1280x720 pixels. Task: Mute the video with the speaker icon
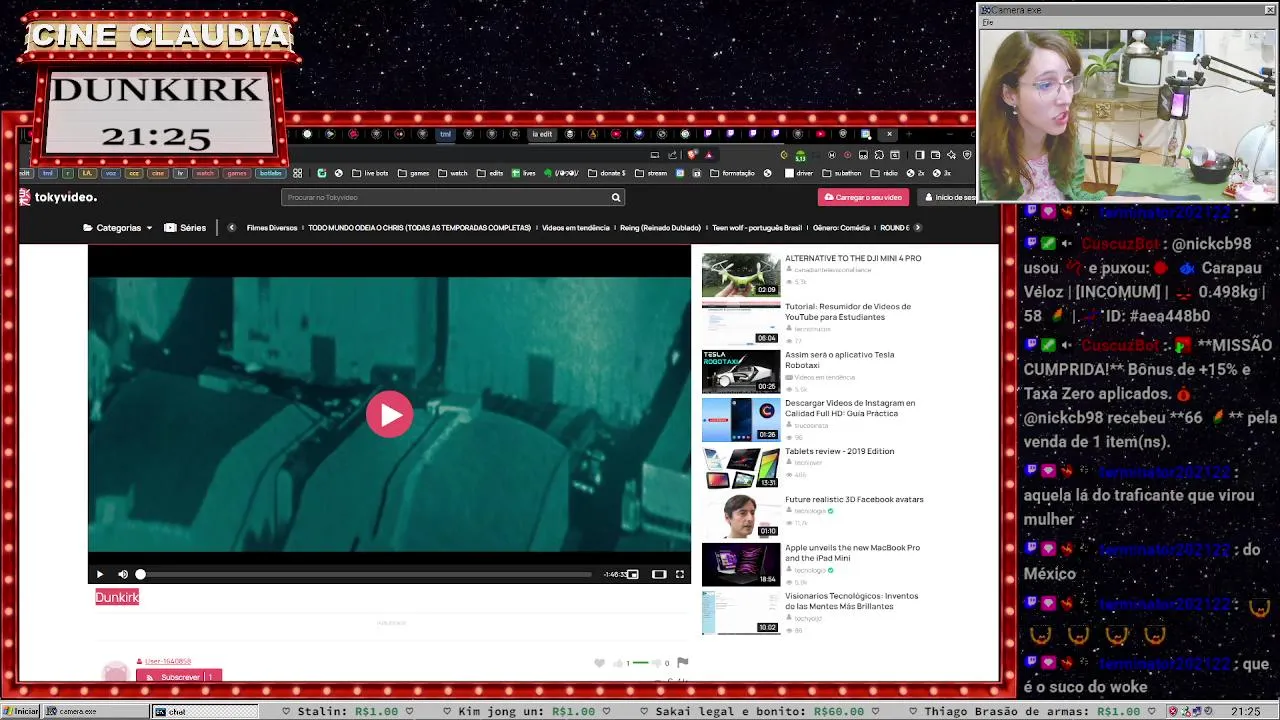point(123,574)
